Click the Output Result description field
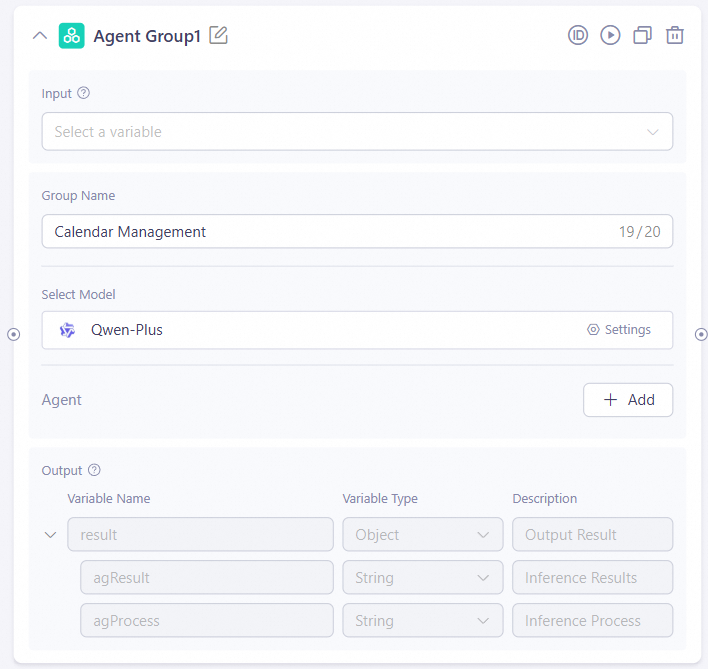Image resolution: width=708 pixels, height=669 pixels. tap(592, 534)
